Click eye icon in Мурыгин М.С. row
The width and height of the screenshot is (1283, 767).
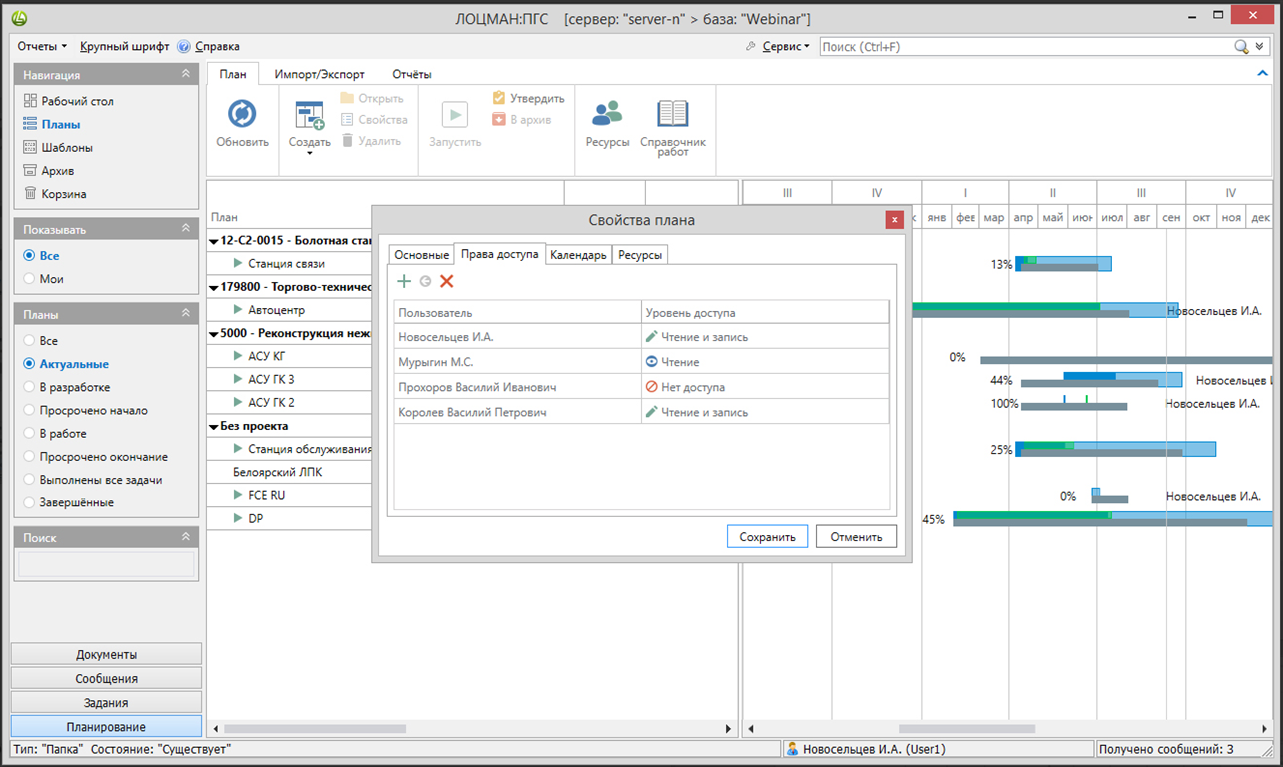pyautogui.click(x=651, y=362)
